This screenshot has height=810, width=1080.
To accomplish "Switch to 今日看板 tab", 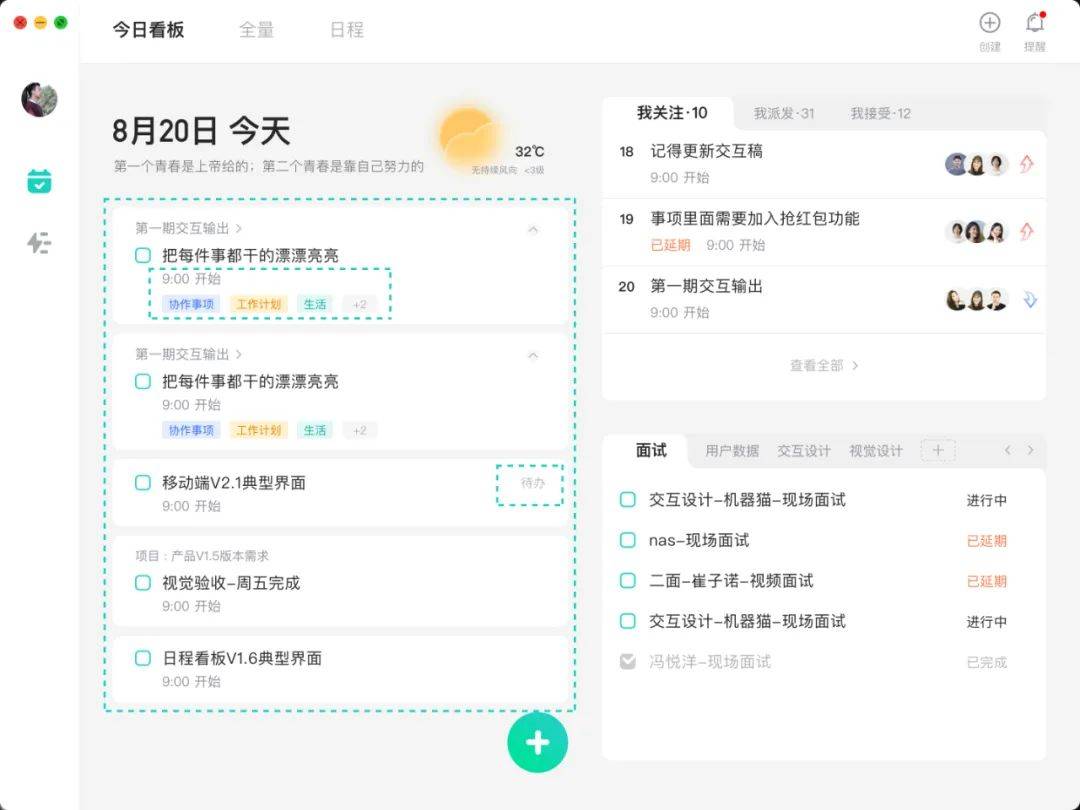I will pos(148,30).
